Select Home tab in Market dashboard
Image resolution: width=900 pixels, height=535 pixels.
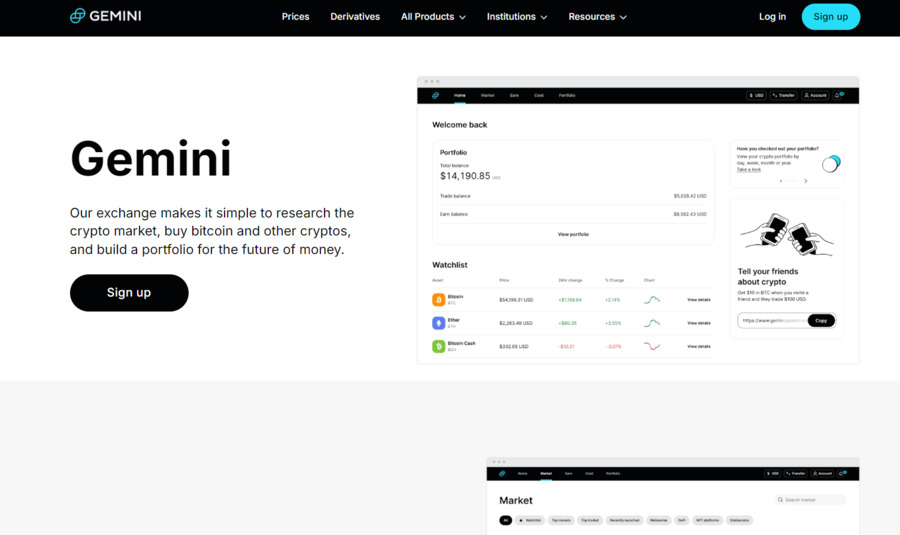(522, 474)
